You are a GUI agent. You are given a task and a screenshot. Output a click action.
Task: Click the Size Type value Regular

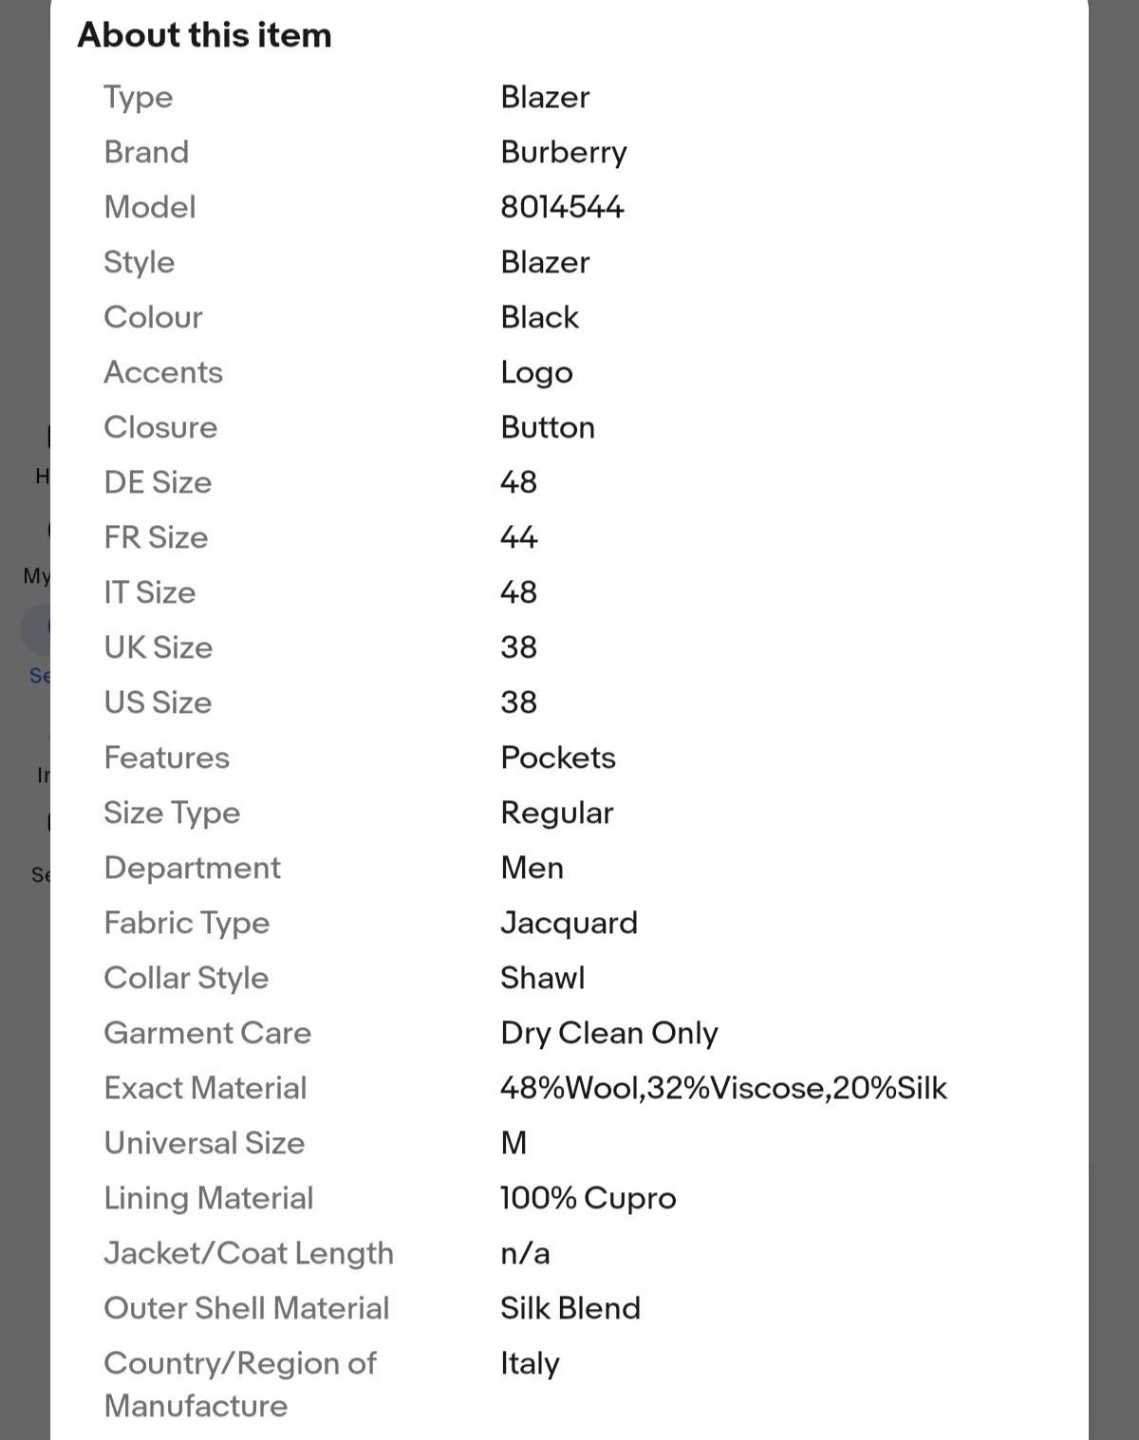tap(556, 812)
